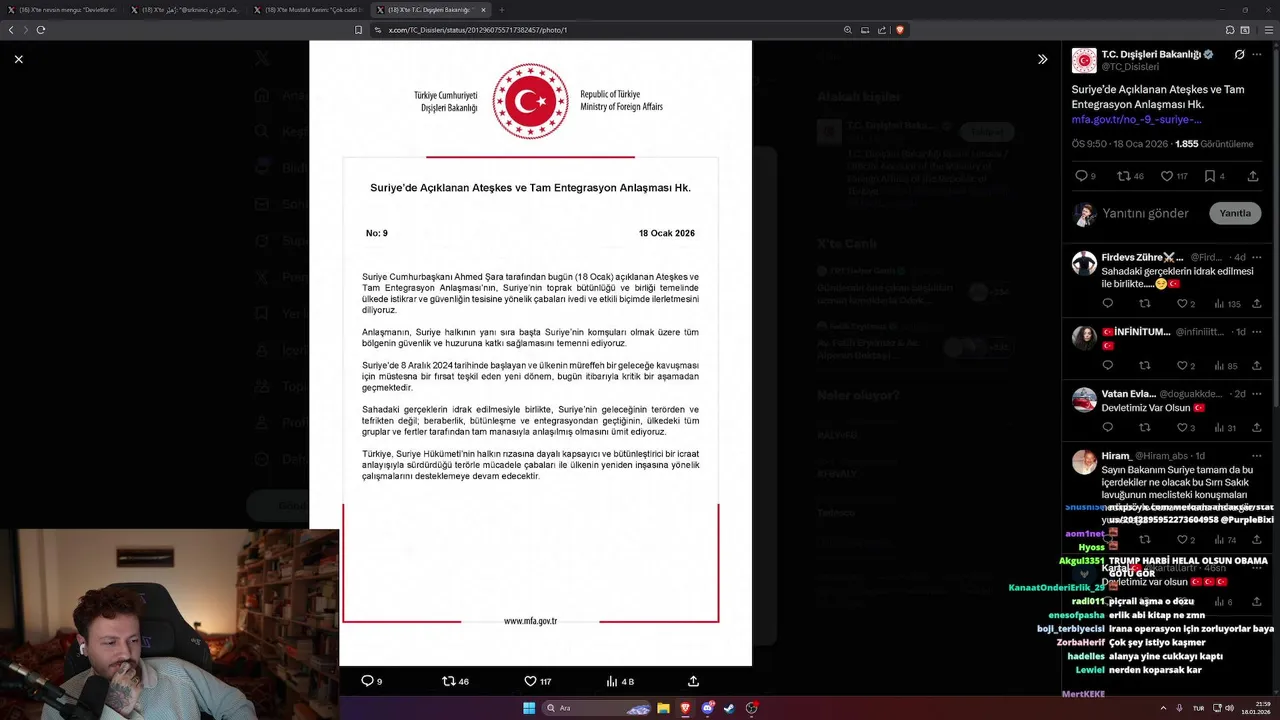The height and width of the screenshot is (720, 1280).
Task: Reply to Vatan Evla's comment
Action: pos(1107,427)
